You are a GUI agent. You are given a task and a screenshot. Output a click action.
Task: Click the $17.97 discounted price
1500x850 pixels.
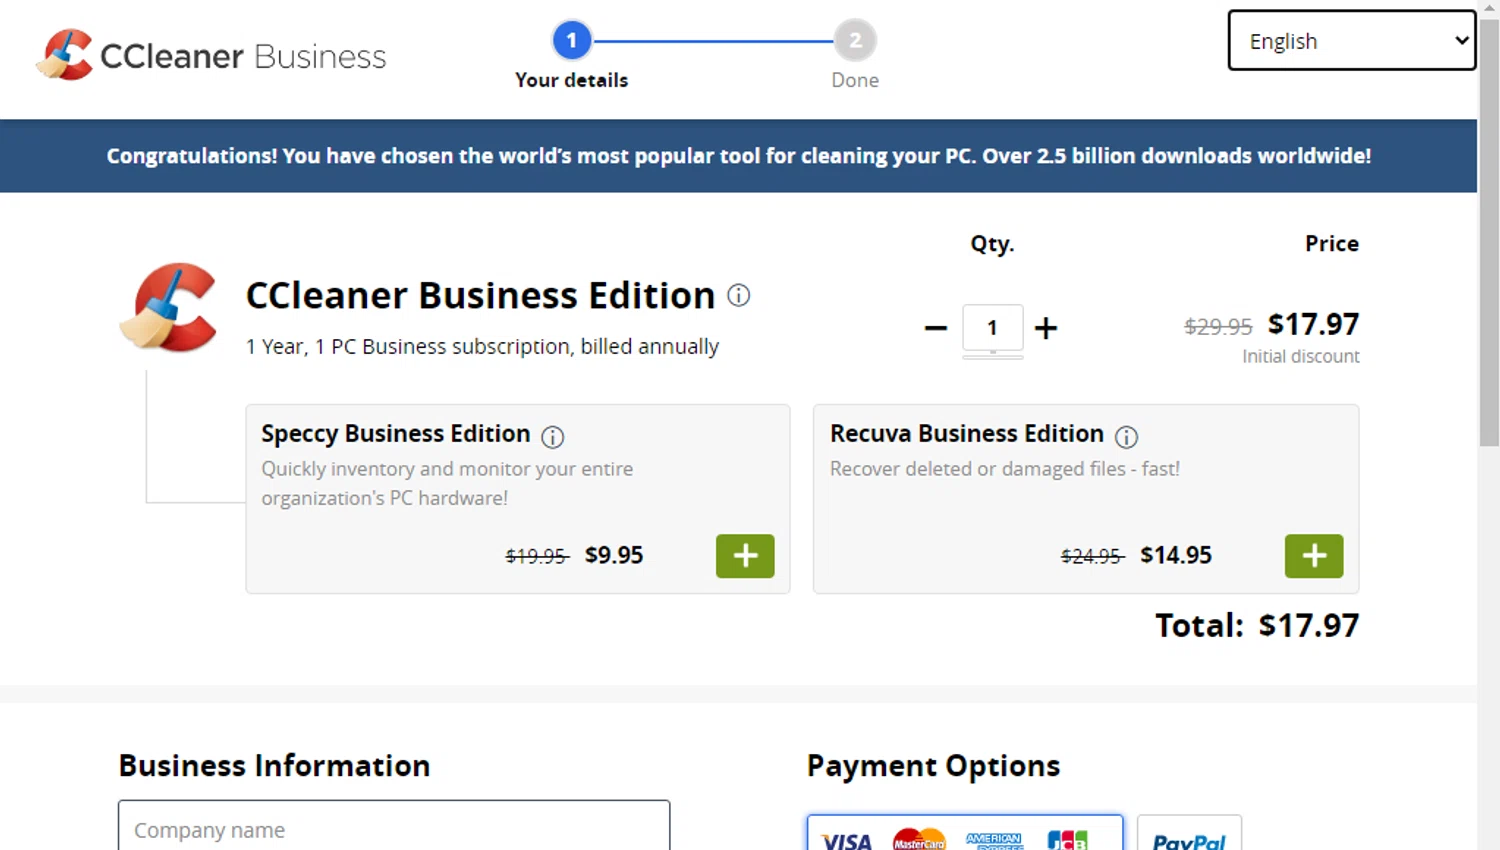(1313, 324)
